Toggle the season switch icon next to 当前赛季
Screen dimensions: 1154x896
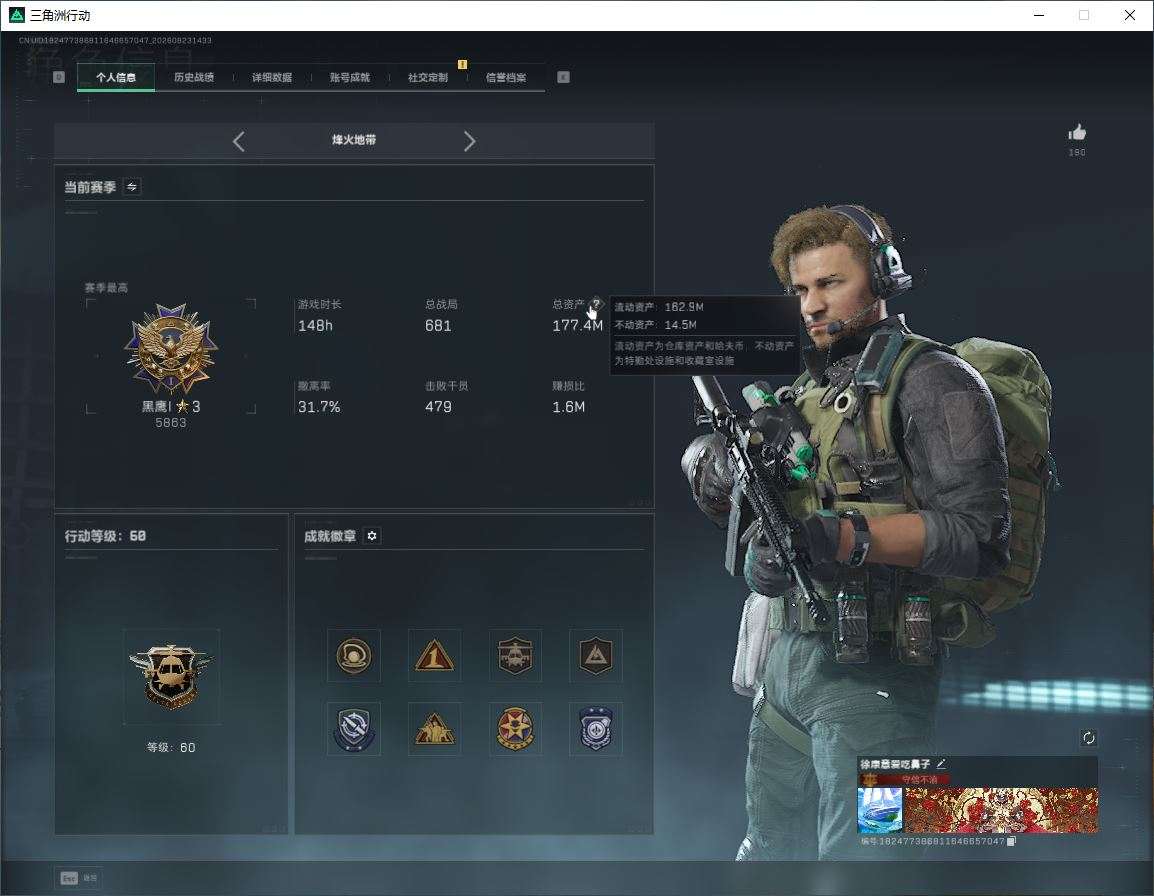point(132,187)
